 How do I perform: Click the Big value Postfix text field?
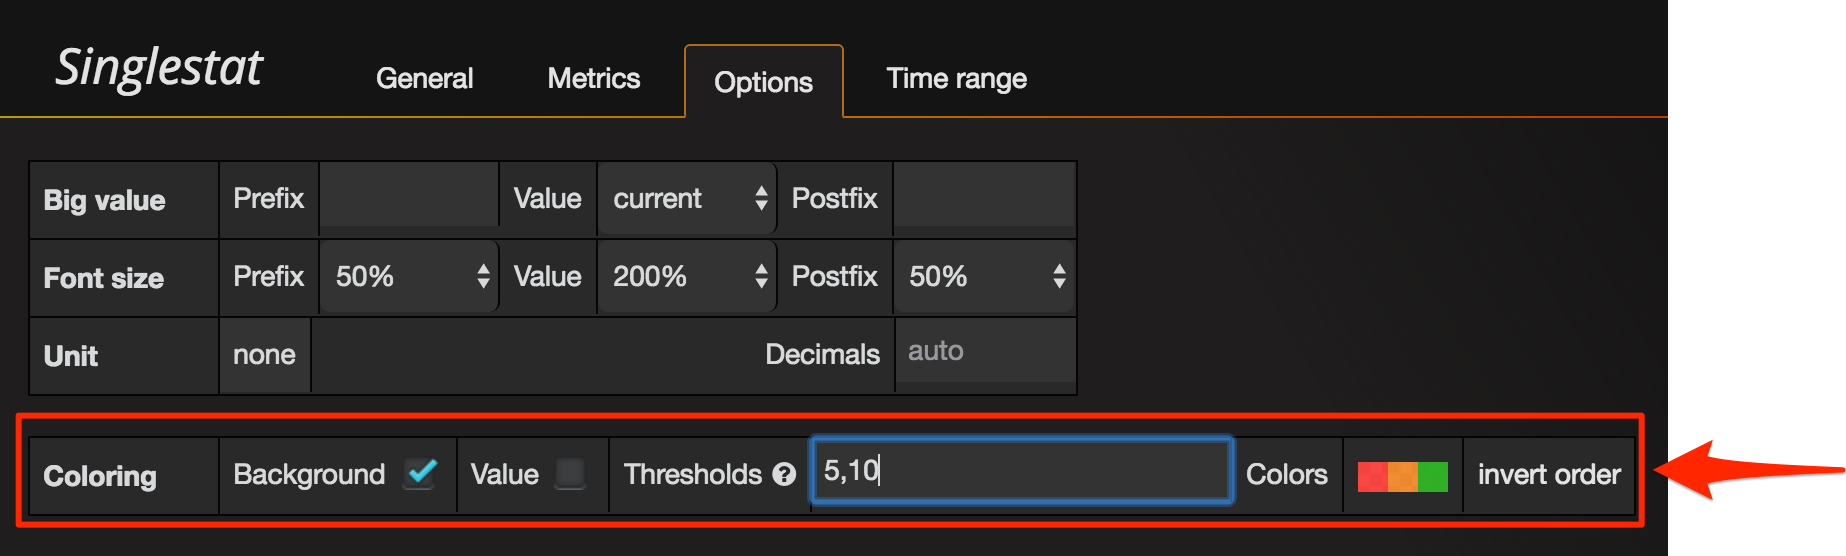pos(984,197)
